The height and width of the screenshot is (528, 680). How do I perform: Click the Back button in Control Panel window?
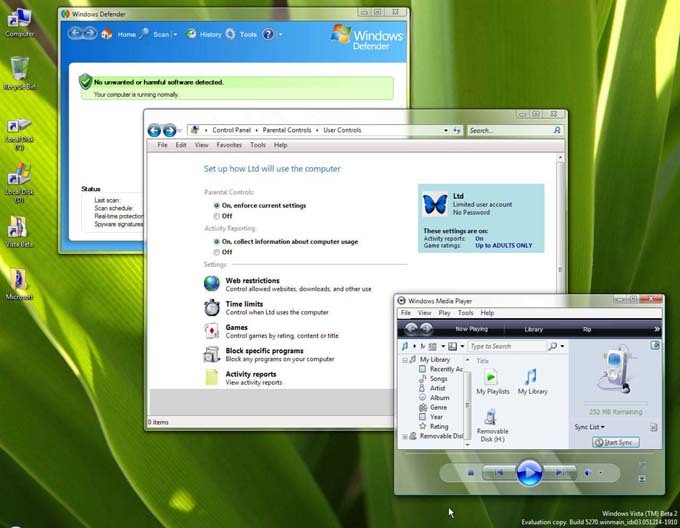(x=154, y=130)
